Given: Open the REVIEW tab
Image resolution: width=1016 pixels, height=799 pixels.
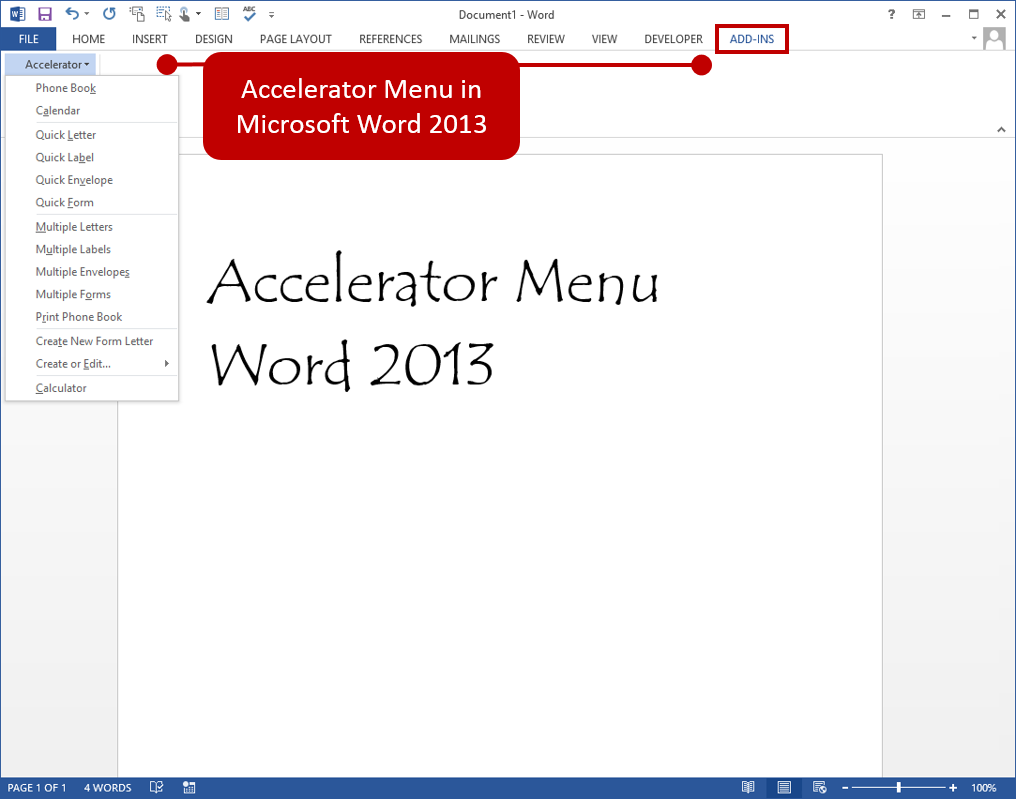Looking at the screenshot, I should (546, 39).
